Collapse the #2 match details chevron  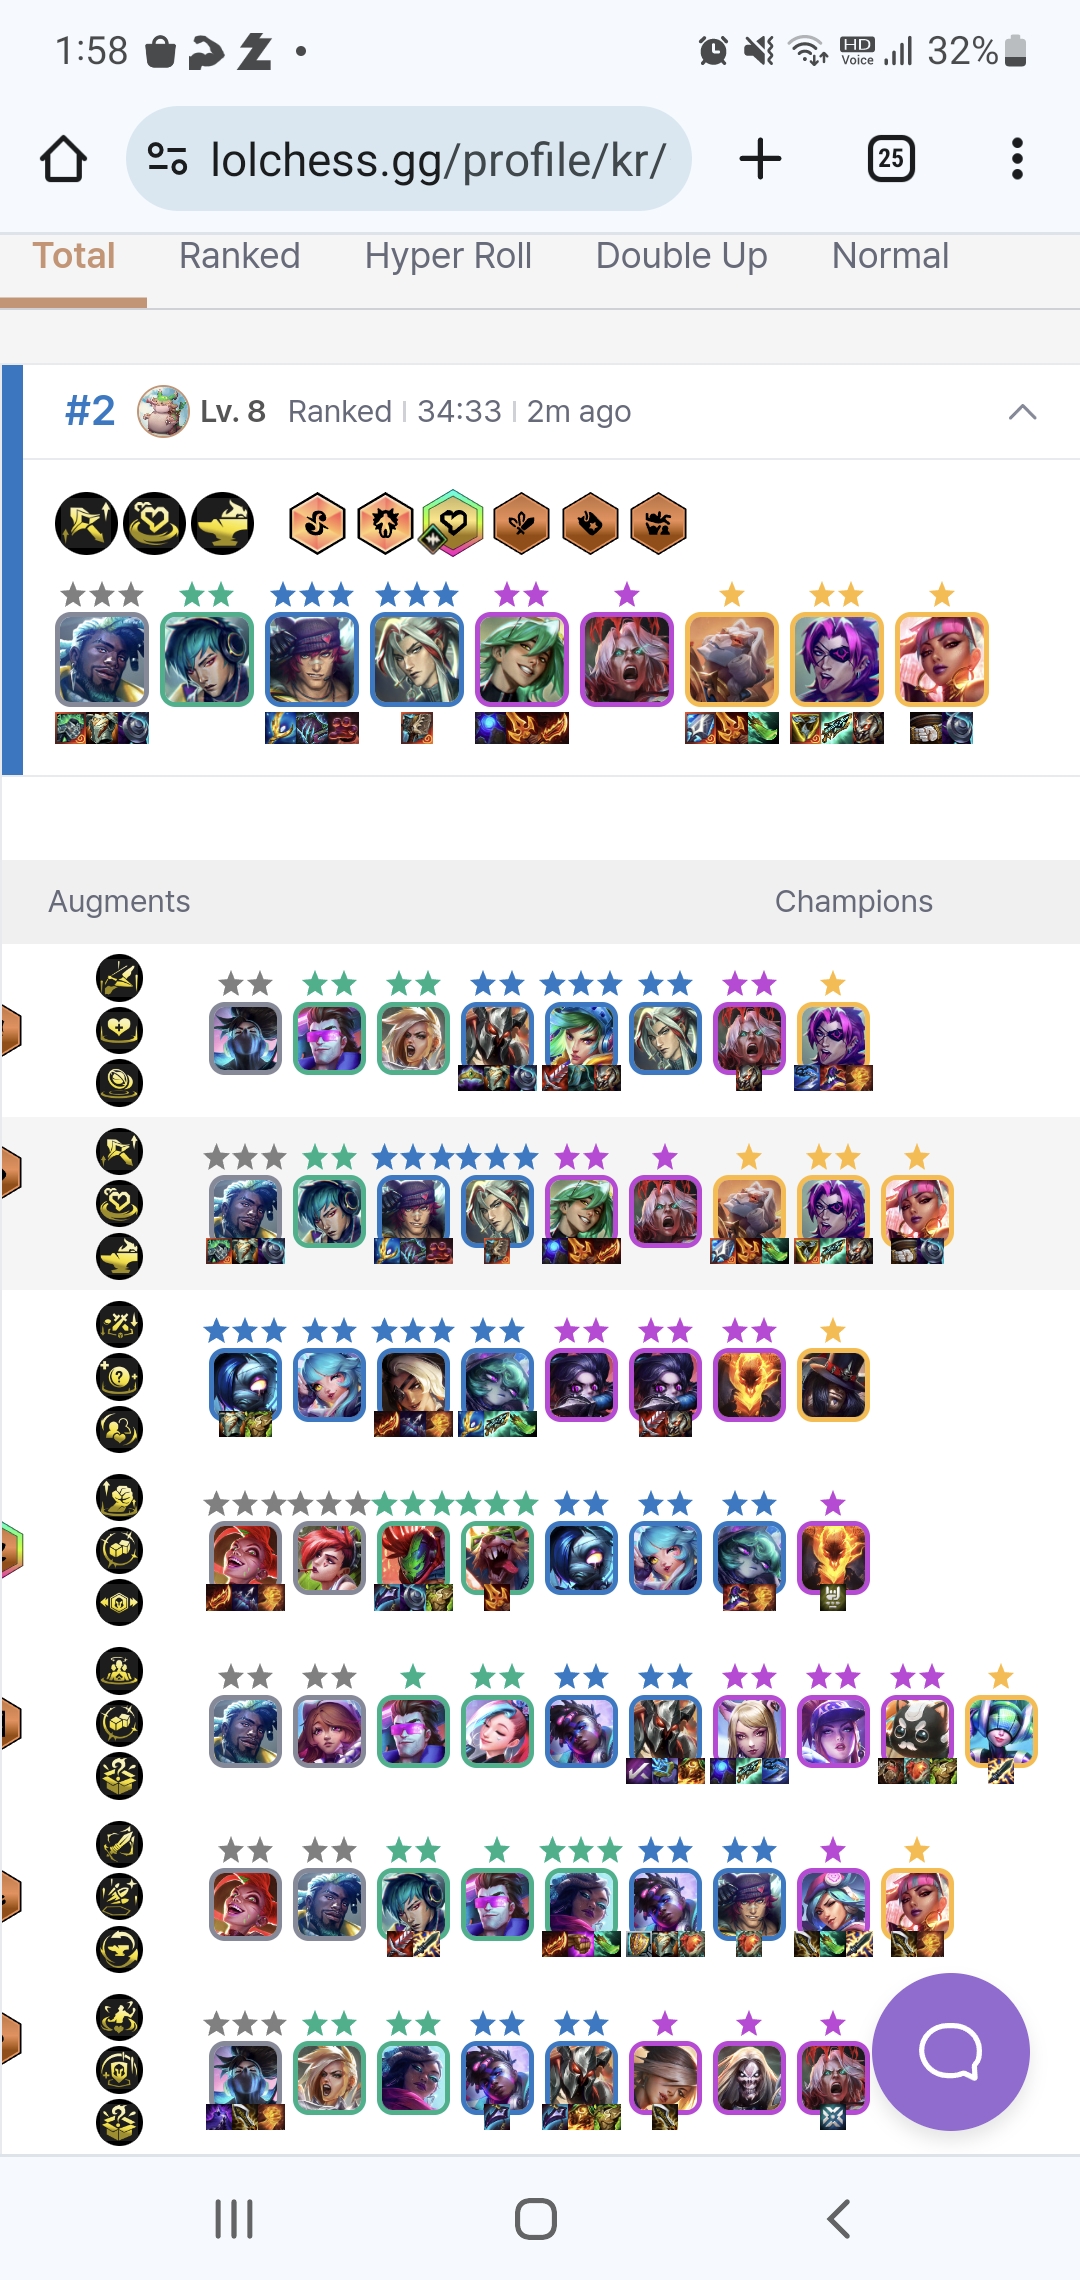[x=1022, y=412]
